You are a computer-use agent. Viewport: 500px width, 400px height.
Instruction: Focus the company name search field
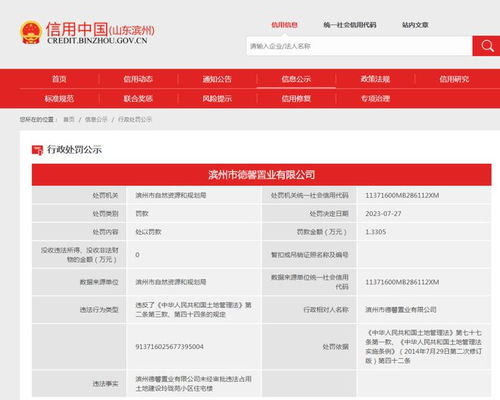359,46
